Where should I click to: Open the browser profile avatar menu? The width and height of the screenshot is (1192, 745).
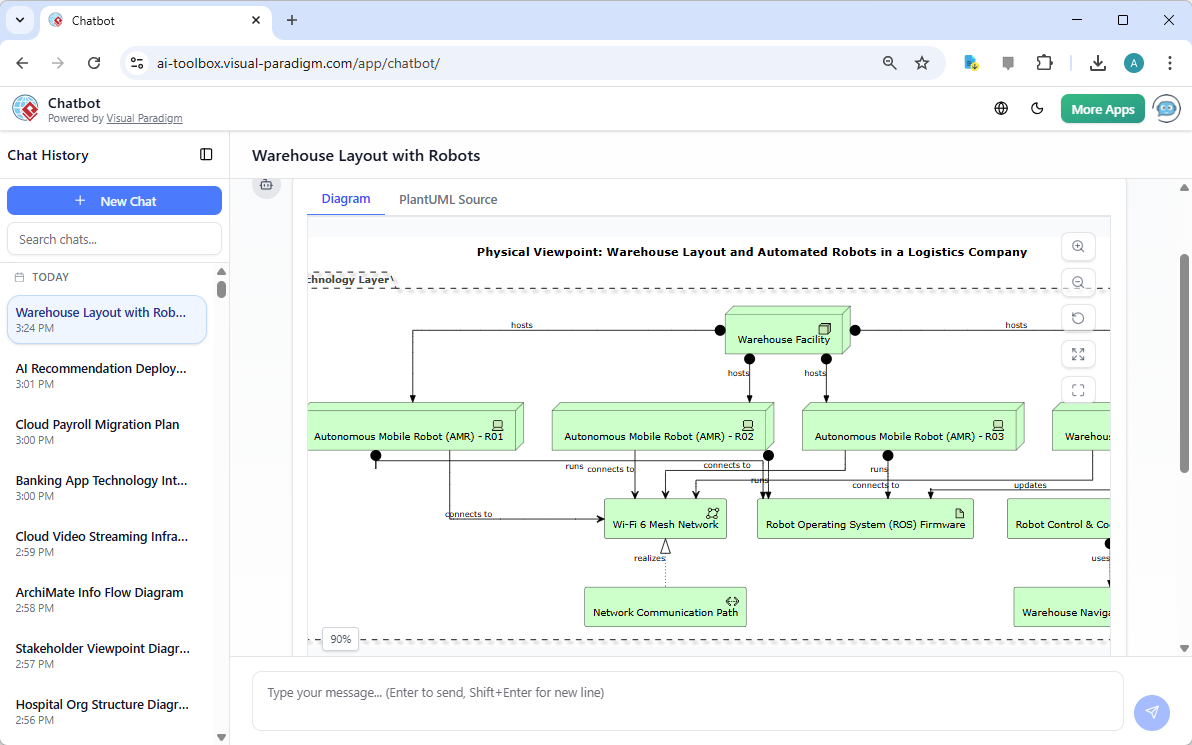(x=1133, y=62)
